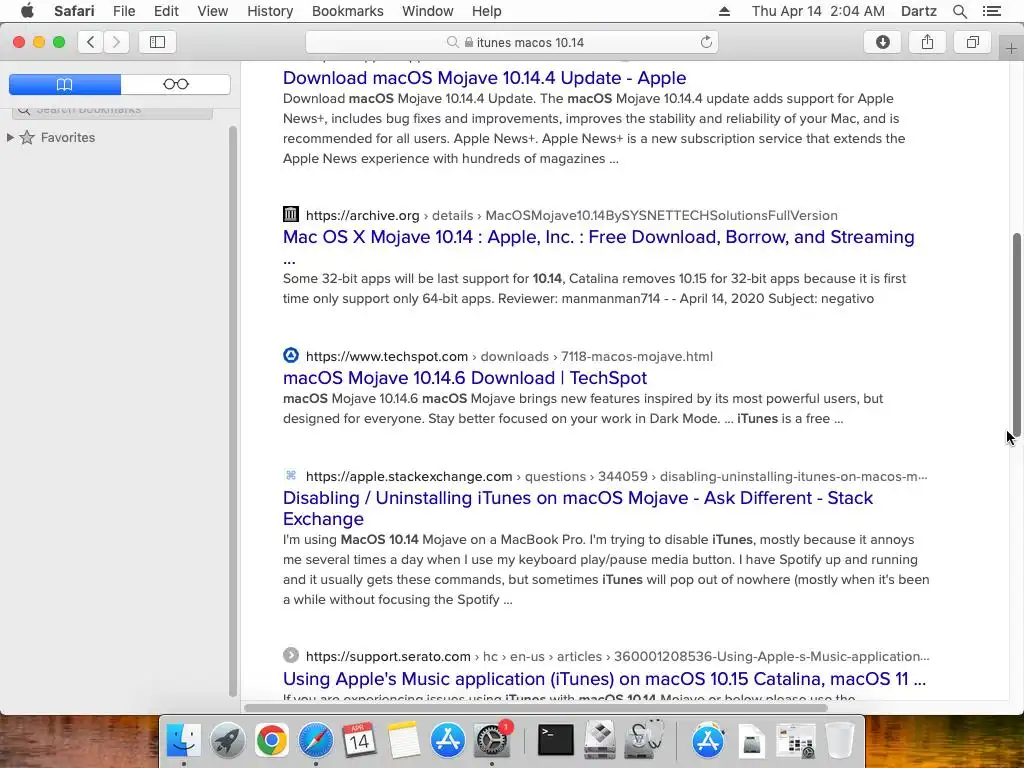Open Using Apple's Music application Serato link

click(x=604, y=679)
